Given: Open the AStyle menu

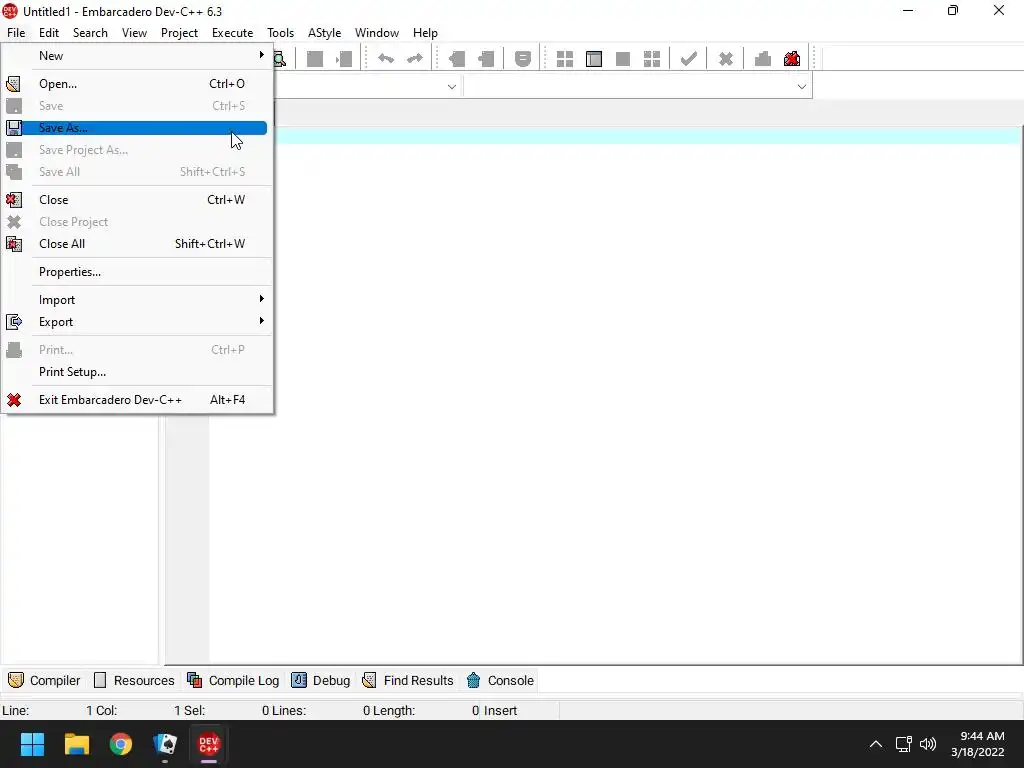Looking at the screenshot, I should [325, 33].
